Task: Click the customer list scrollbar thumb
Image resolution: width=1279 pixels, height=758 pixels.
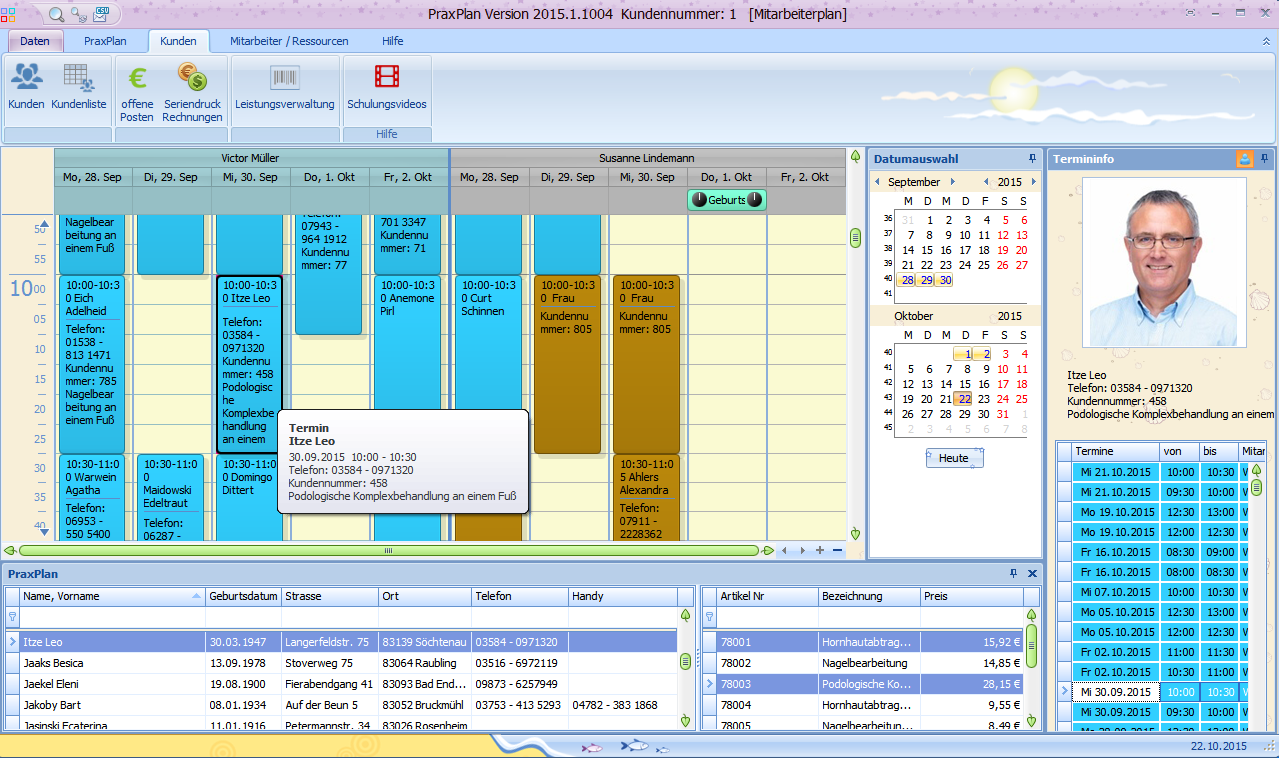Action: coord(685,661)
